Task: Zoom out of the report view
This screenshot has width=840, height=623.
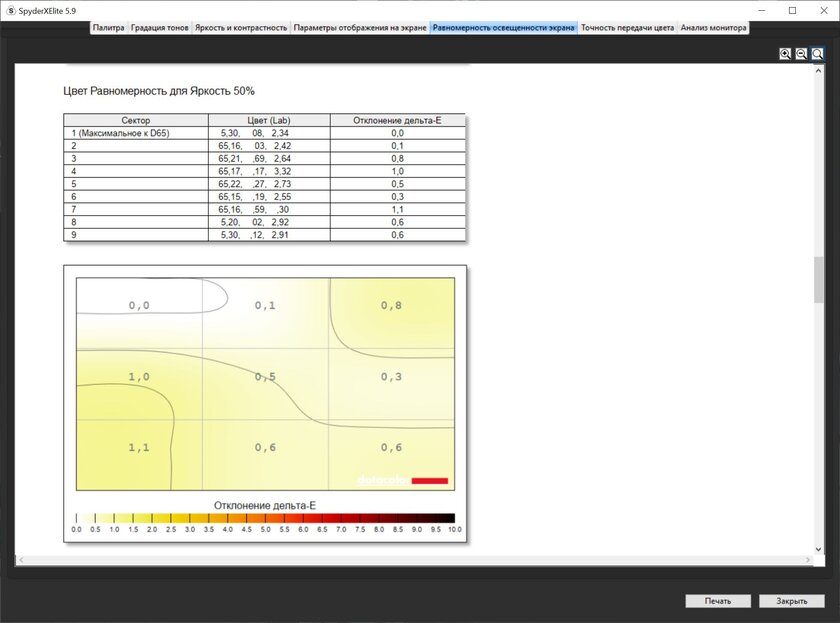Action: [801, 54]
